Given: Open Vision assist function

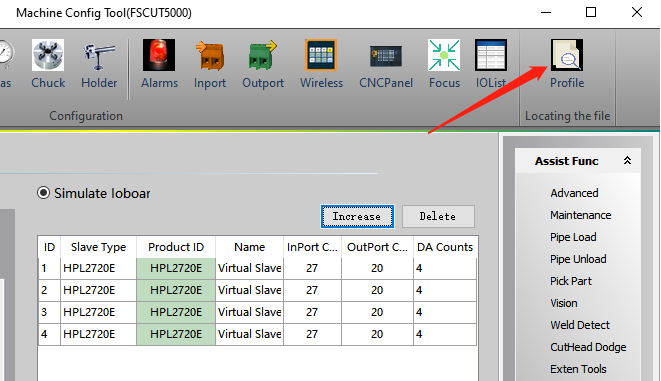Looking at the screenshot, I should 564,303.
